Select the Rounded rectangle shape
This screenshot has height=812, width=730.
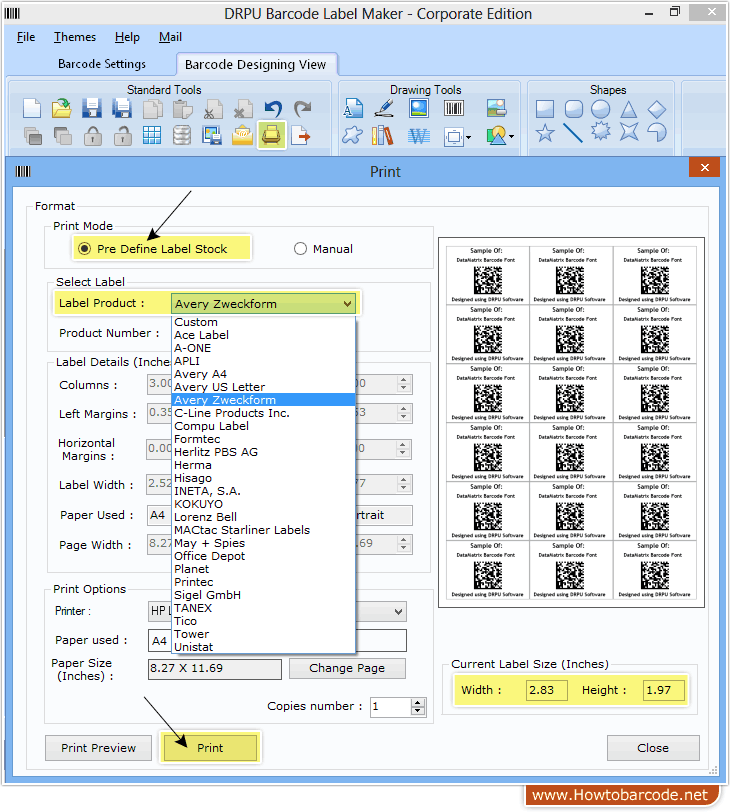[x=574, y=109]
